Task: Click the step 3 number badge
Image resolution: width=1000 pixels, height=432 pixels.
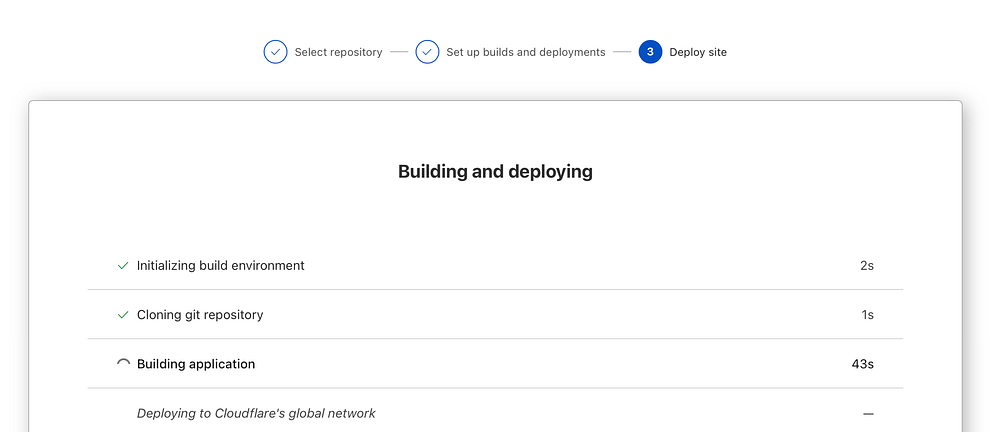Action: [650, 52]
